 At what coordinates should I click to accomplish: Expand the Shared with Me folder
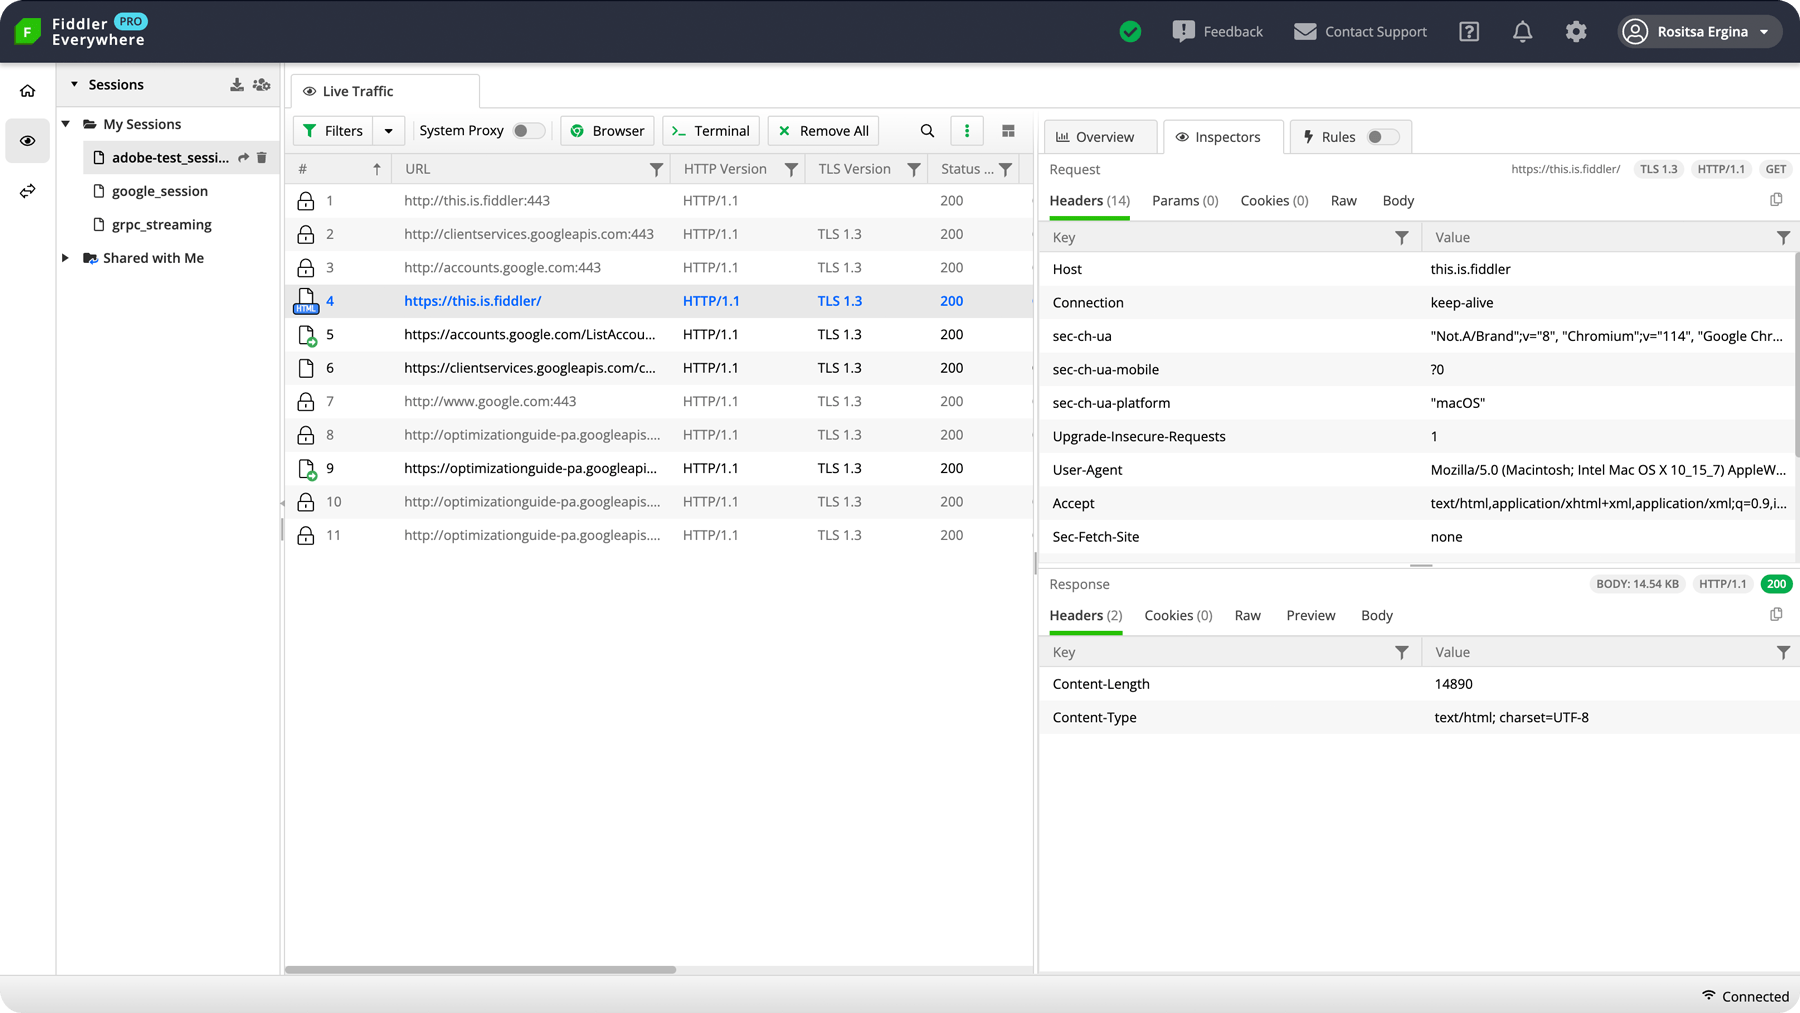(65, 257)
